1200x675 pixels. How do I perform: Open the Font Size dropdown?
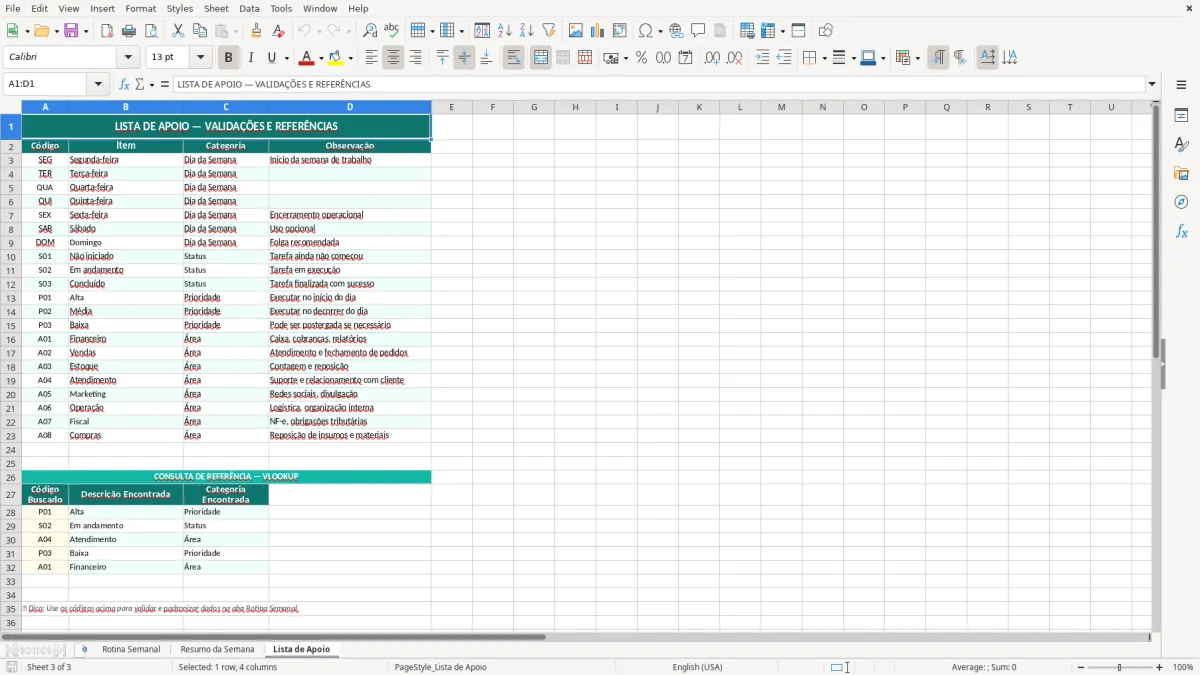[200, 58]
